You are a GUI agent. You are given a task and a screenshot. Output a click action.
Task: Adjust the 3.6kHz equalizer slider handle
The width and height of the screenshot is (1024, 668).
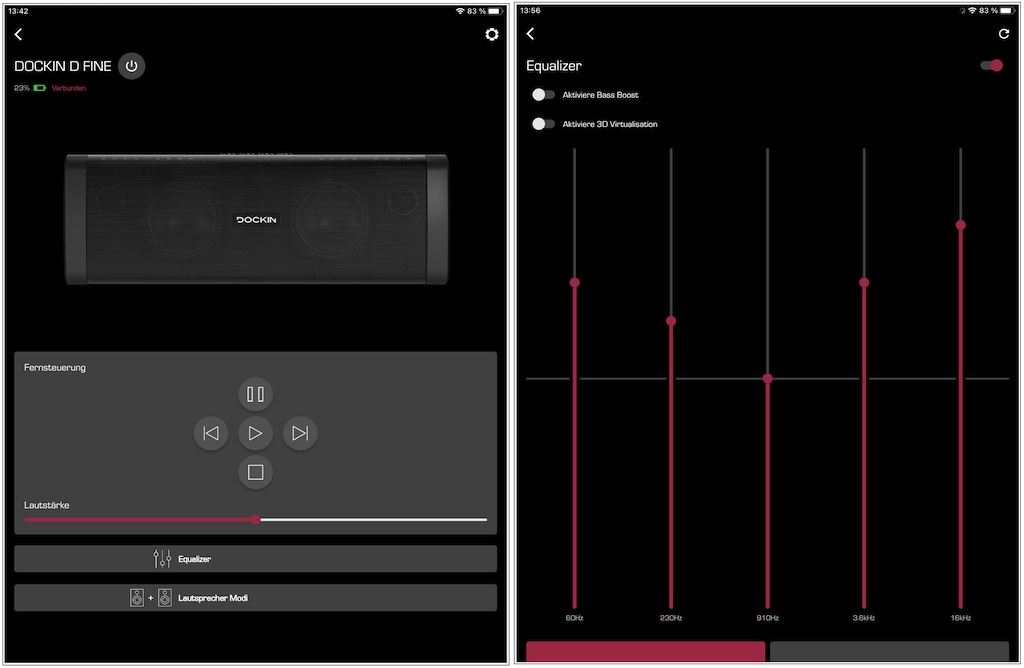point(864,283)
